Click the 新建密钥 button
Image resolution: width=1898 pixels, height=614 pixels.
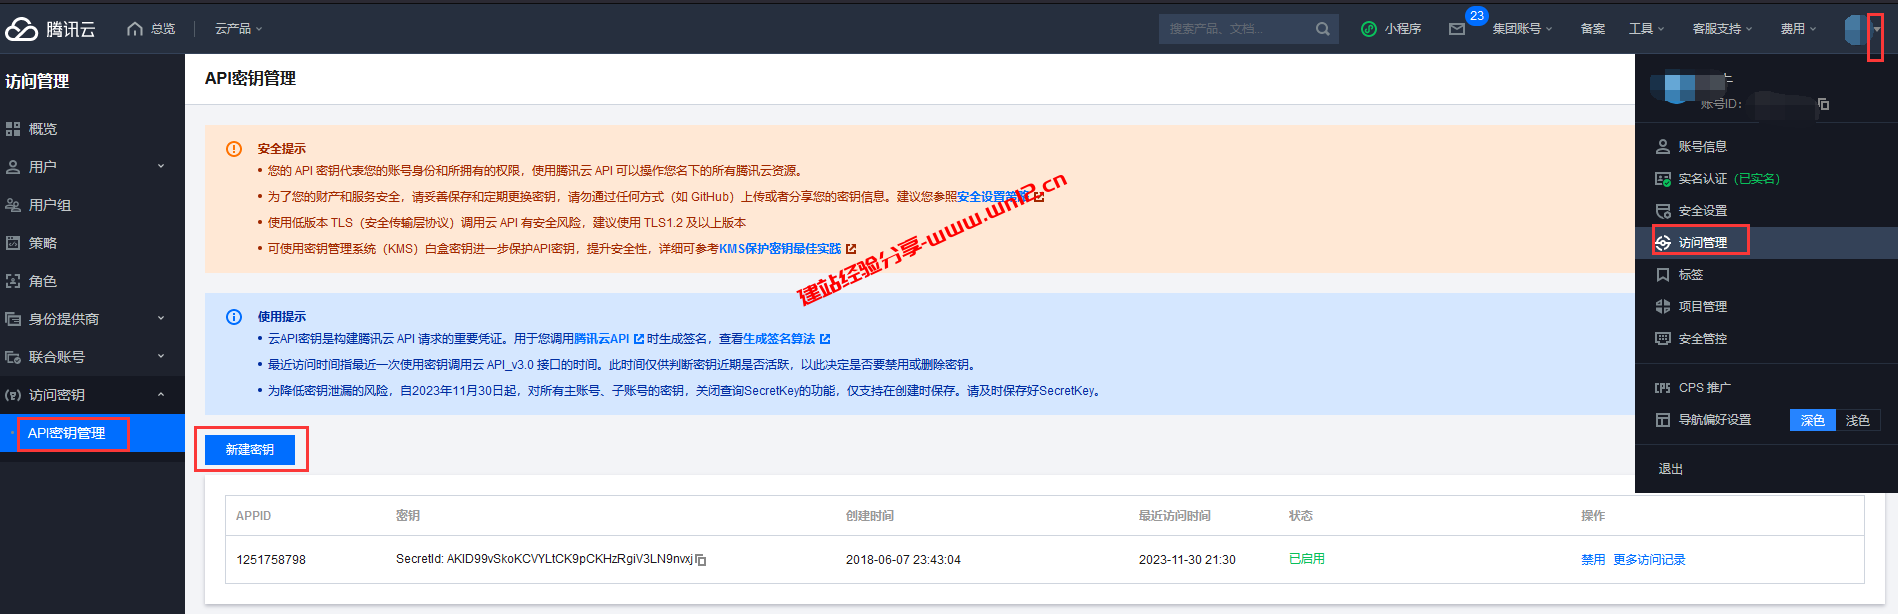click(250, 450)
